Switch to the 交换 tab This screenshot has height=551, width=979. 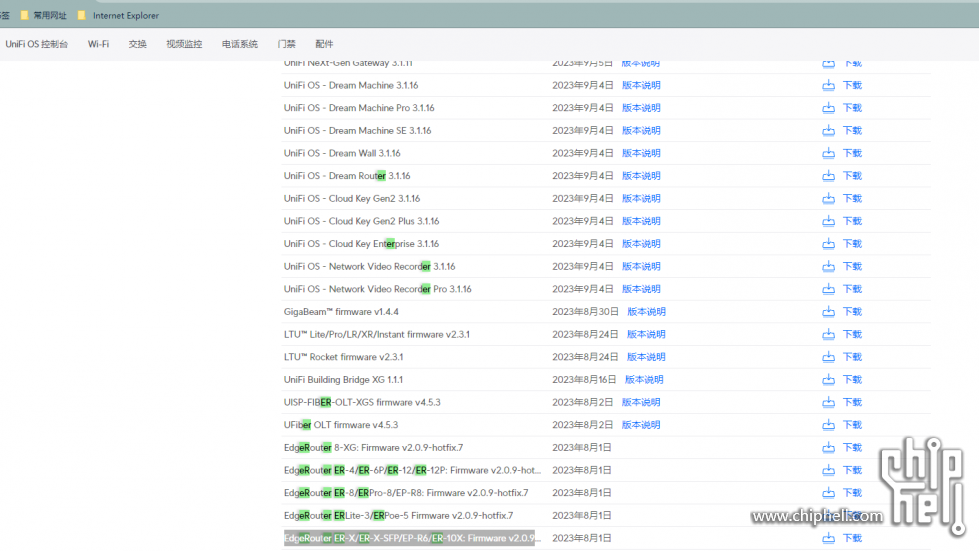[x=137, y=44]
